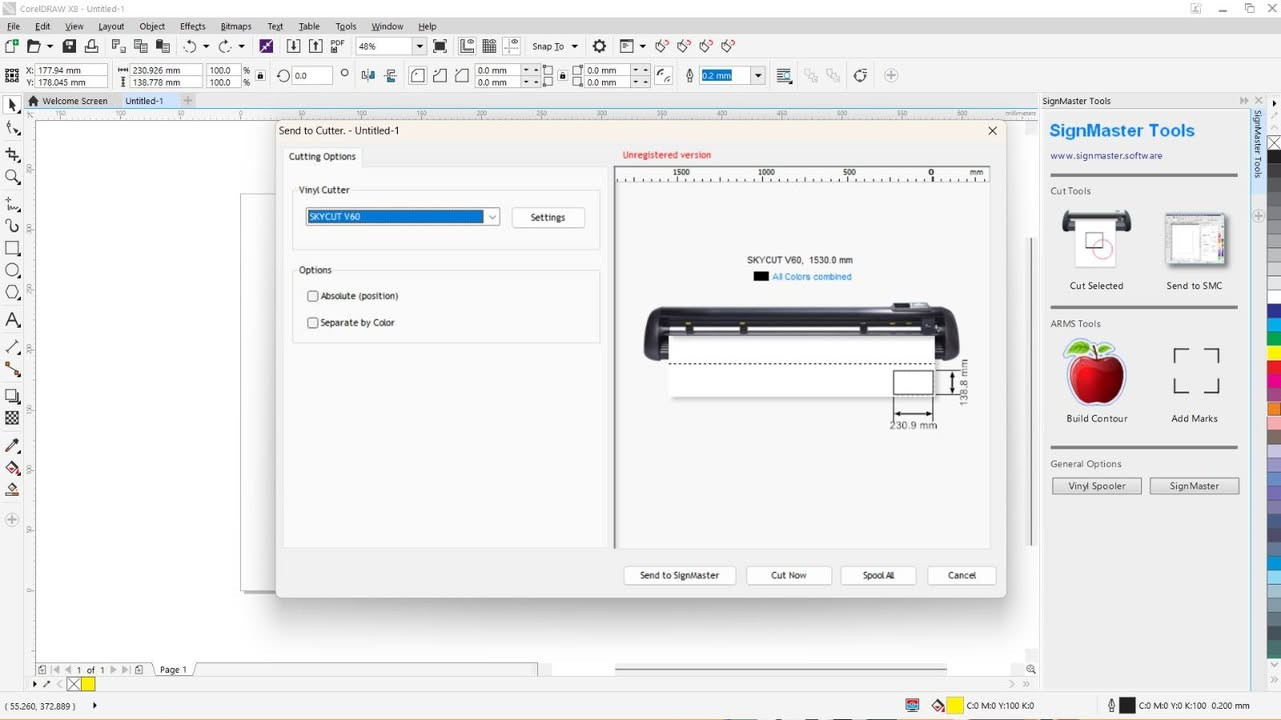Select the Freehand drawing tool
1281x720 pixels.
[x=12, y=204]
